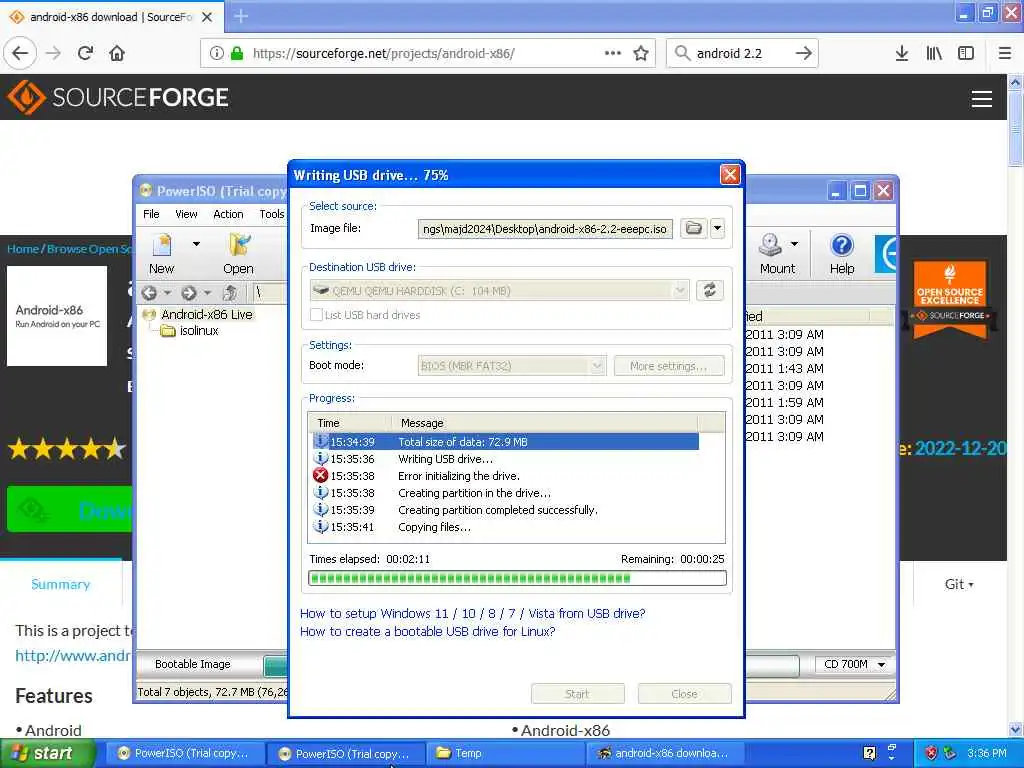This screenshot has height=768, width=1024.
Task: Bookmark this page with the star icon
Action: pos(641,54)
